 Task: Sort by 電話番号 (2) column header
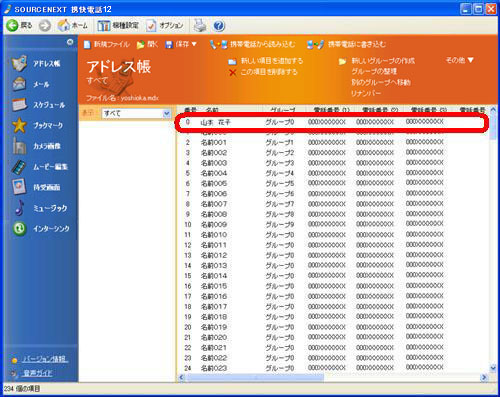(x=380, y=110)
